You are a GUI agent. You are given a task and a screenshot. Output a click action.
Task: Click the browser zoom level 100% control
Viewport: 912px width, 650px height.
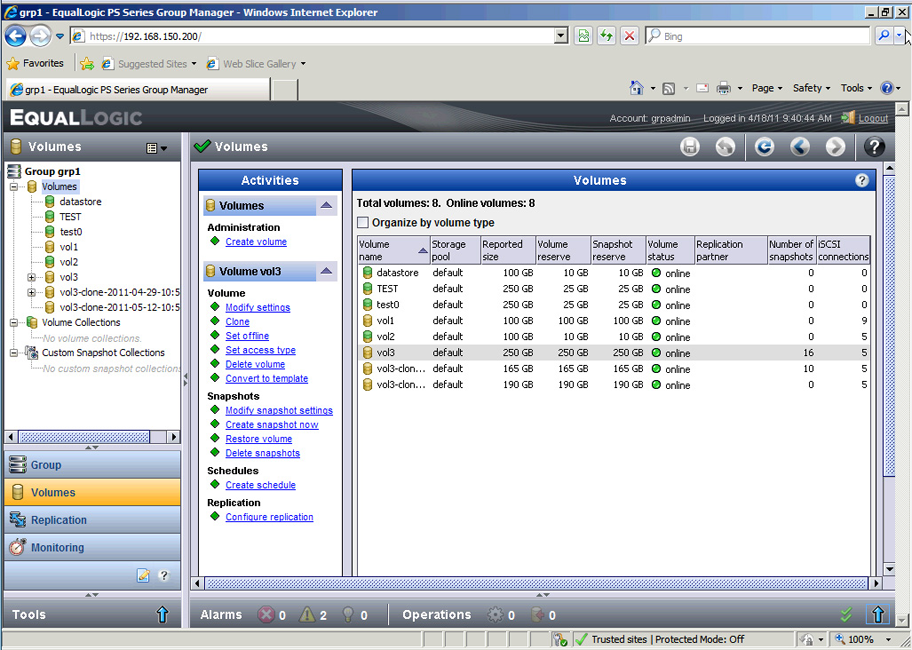click(862, 640)
